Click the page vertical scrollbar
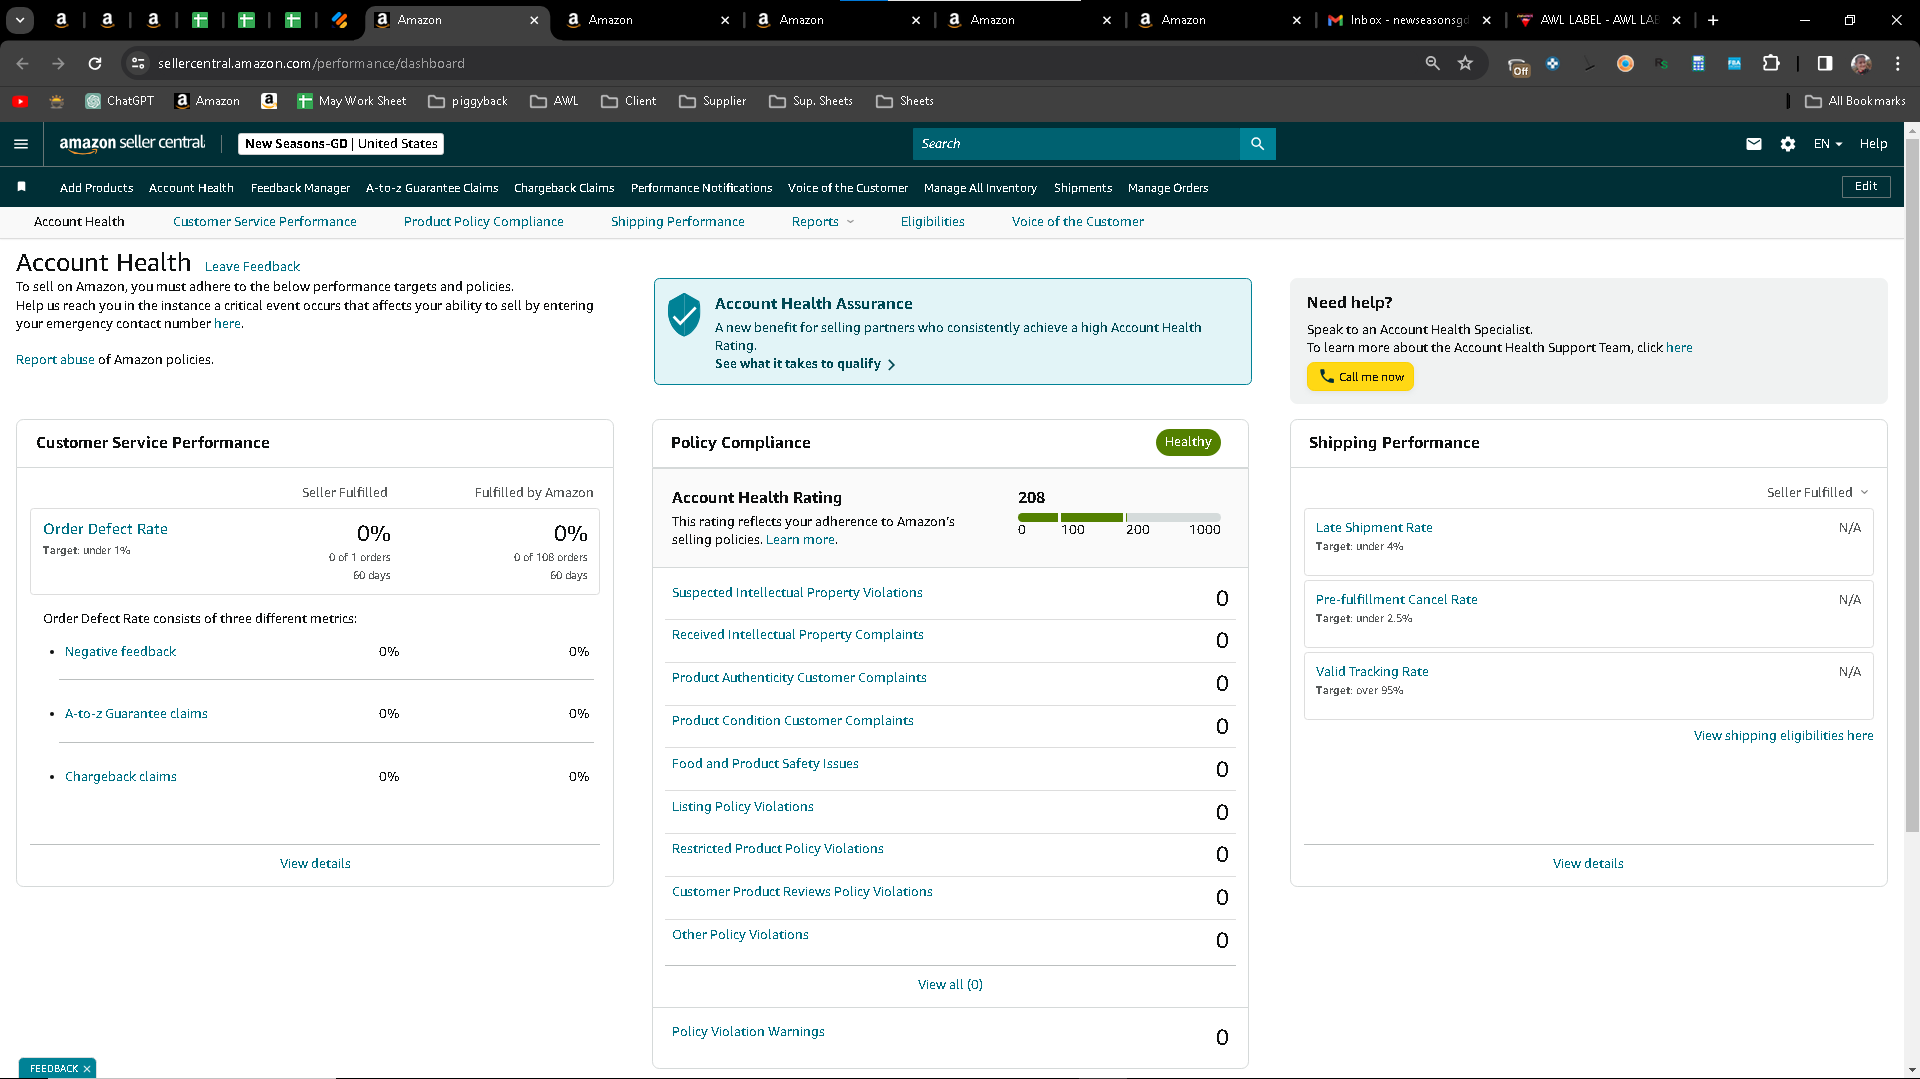This screenshot has height=1079, width=1920. click(1912, 485)
